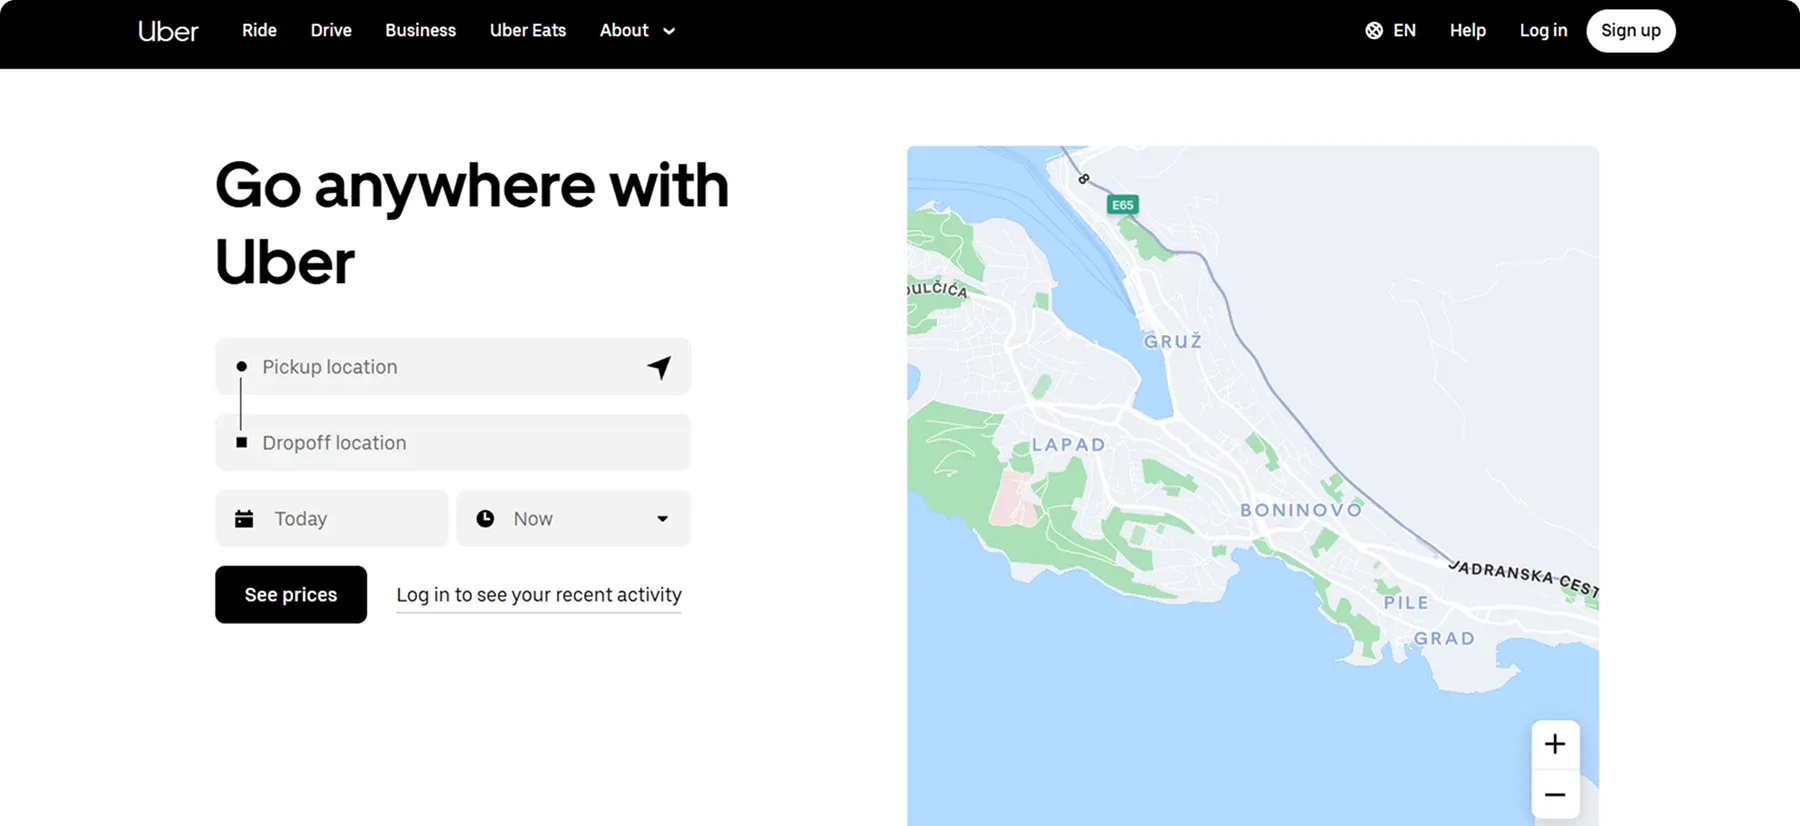Viewport: 1800px width, 826px height.
Task: Click the LAPAD label on the map
Action: (1069, 445)
